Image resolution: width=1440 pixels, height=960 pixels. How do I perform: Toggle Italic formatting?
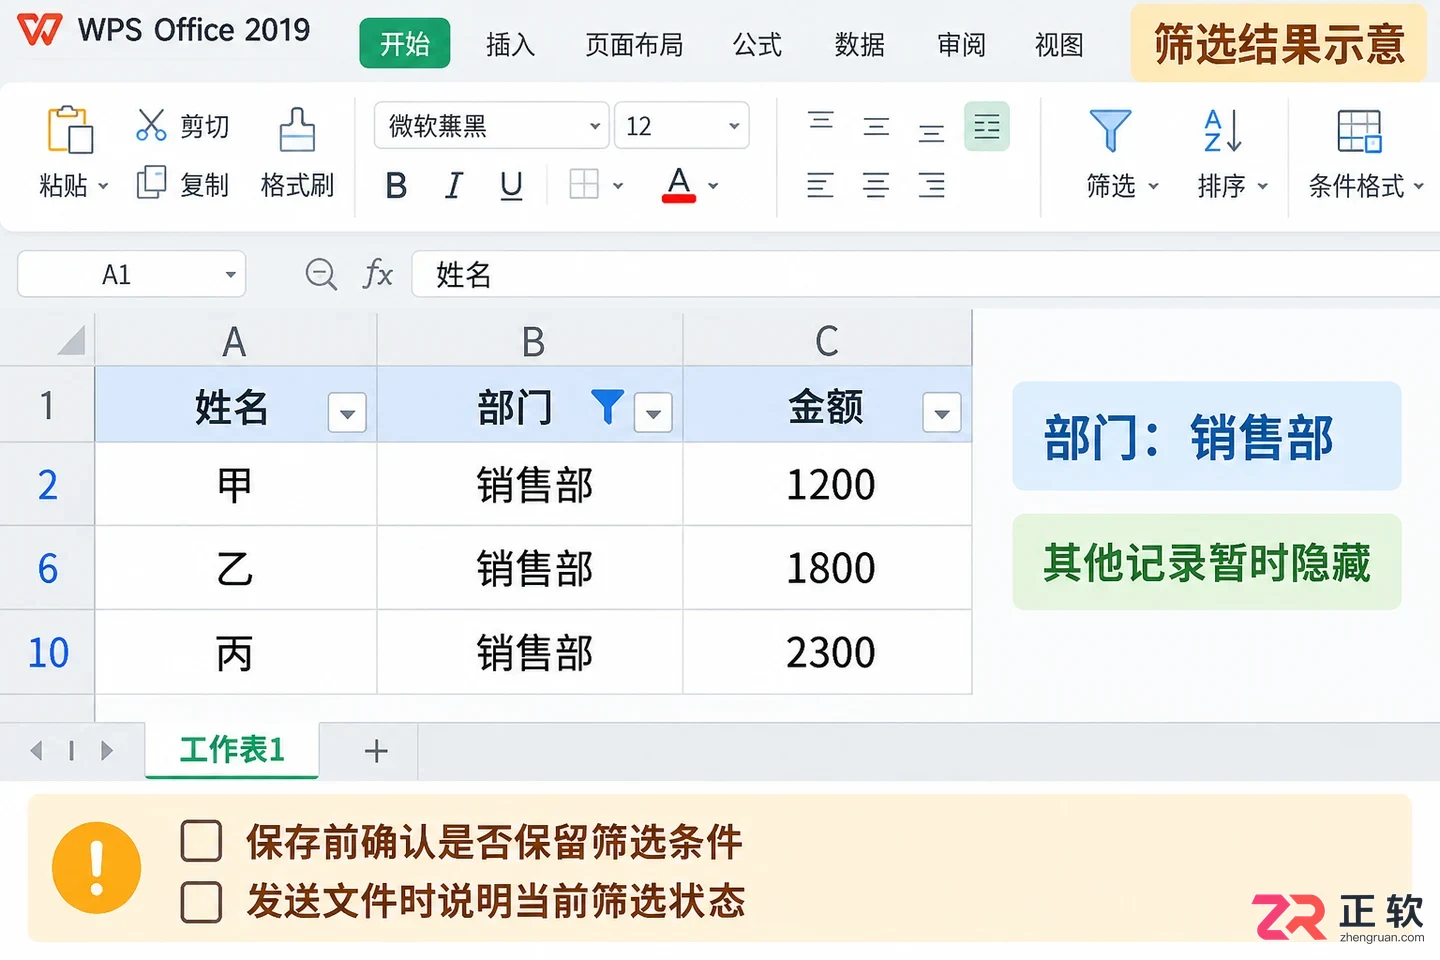tap(454, 185)
